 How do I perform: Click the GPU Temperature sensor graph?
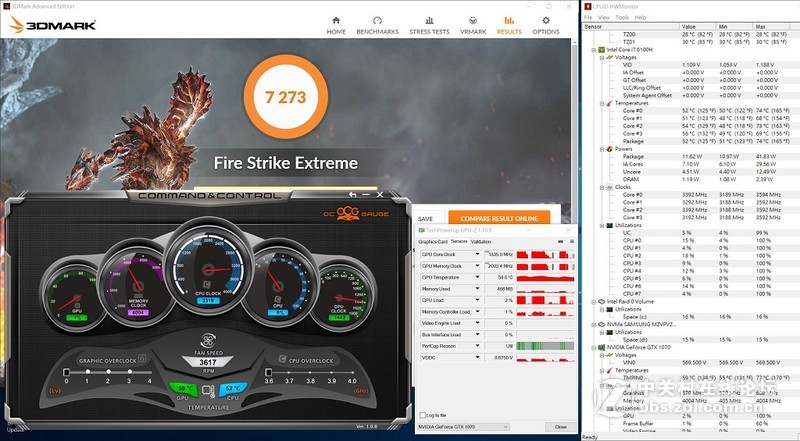[x=545, y=278]
